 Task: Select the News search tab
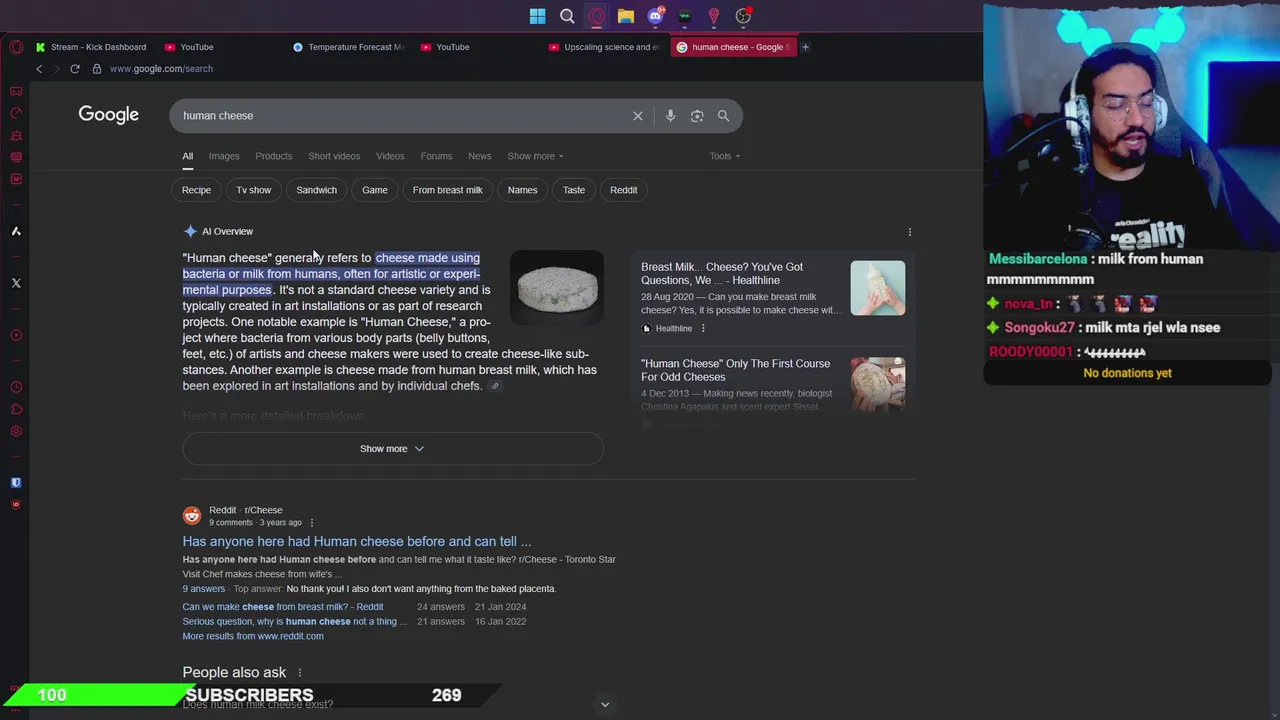[x=480, y=156]
